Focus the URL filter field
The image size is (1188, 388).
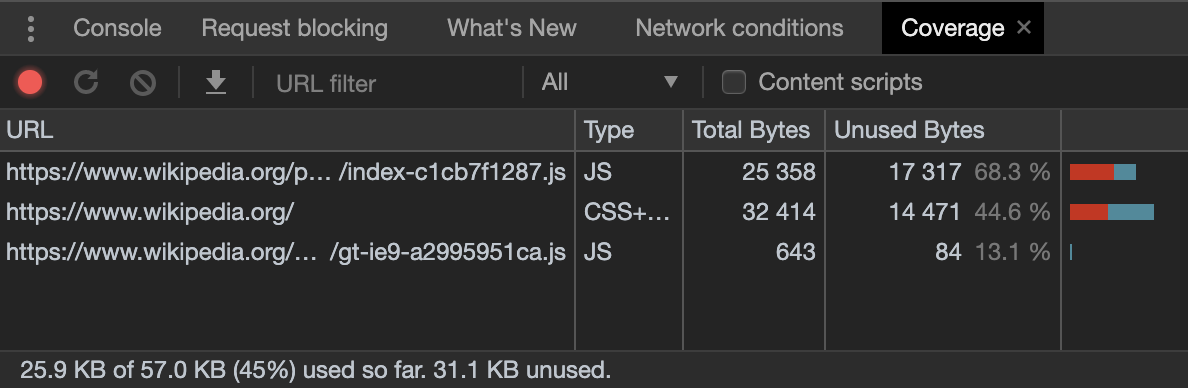[x=392, y=83]
